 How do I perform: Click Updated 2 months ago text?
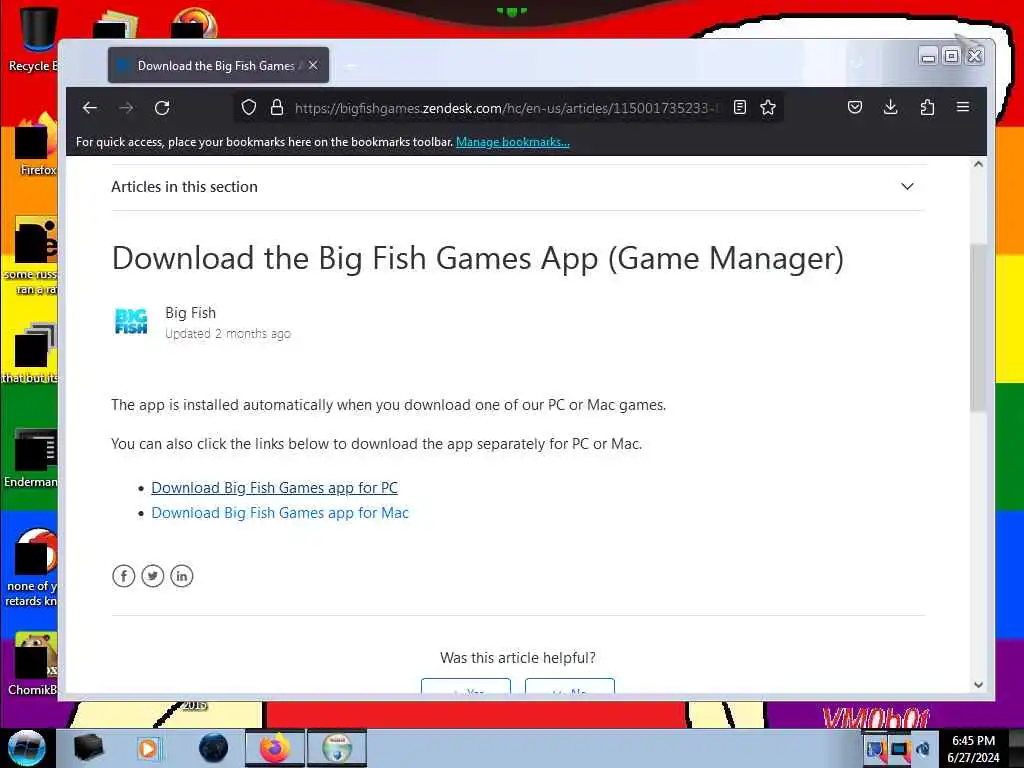tap(228, 334)
